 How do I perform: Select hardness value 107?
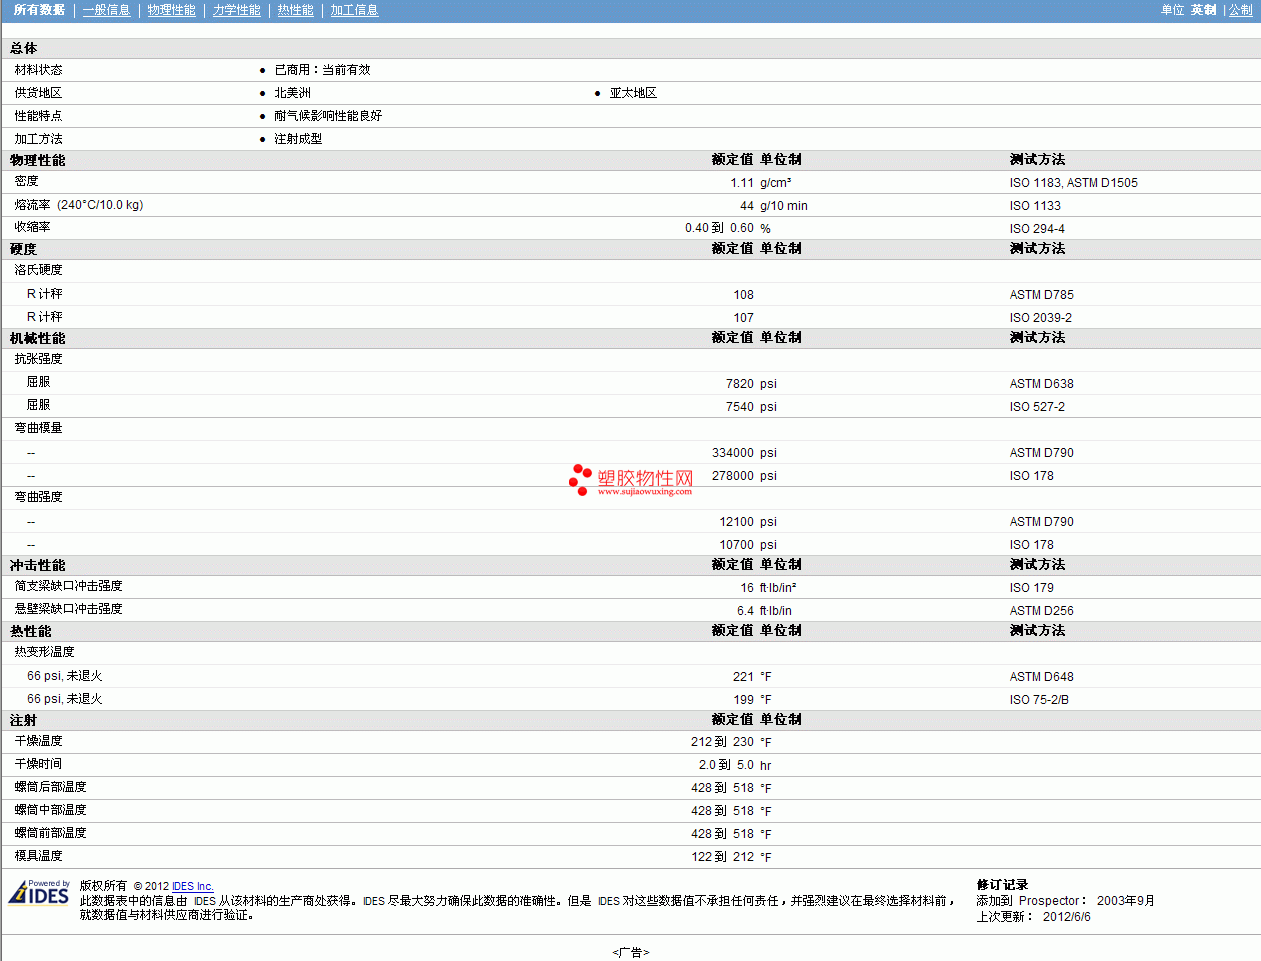tap(744, 318)
